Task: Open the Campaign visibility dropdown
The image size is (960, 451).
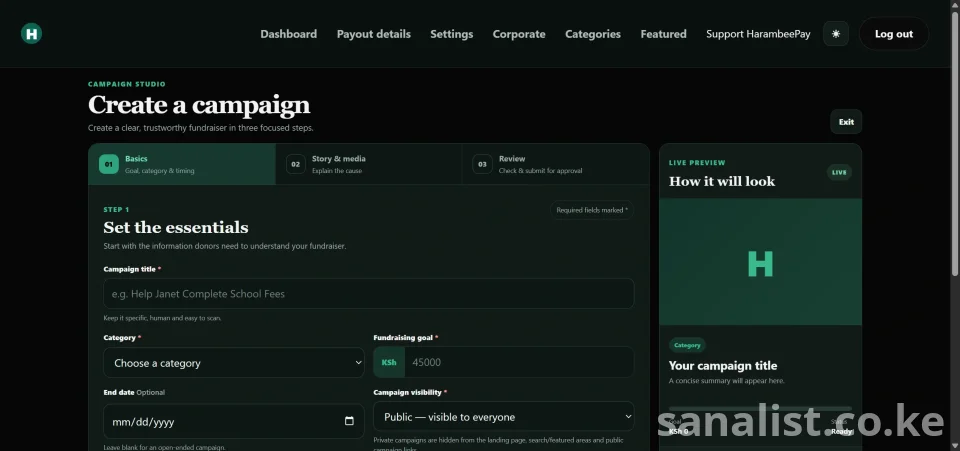Action: click(503, 417)
